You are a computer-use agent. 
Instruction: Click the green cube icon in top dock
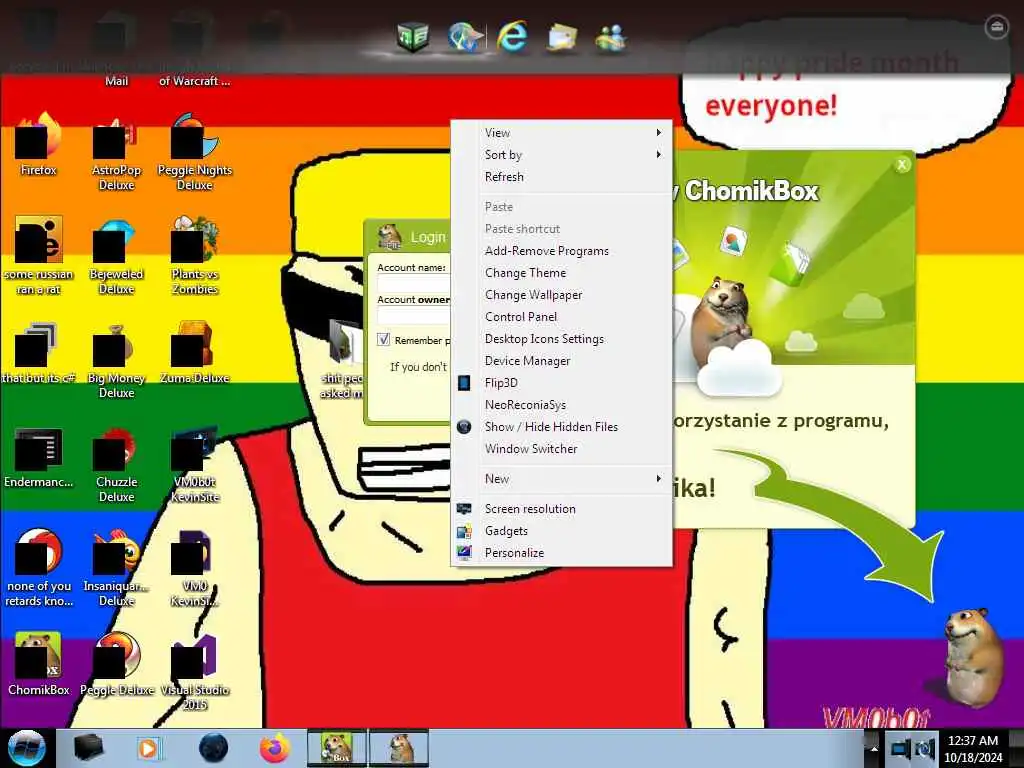(x=413, y=37)
